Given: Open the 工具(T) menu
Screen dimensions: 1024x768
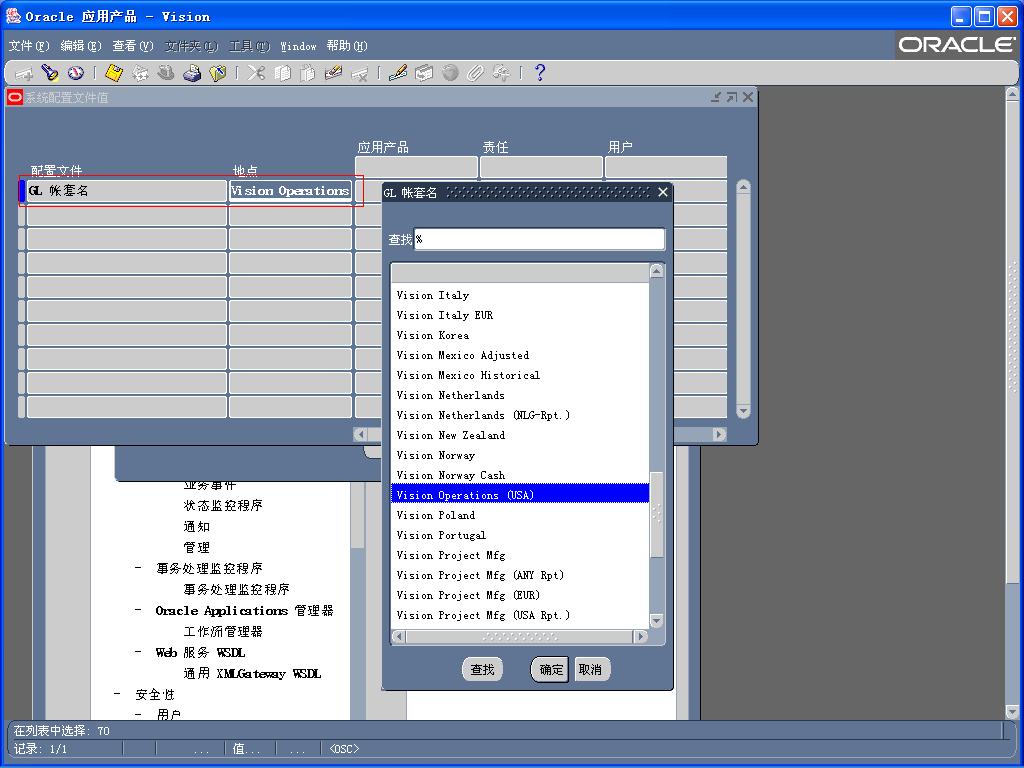Looking at the screenshot, I should [249, 46].
